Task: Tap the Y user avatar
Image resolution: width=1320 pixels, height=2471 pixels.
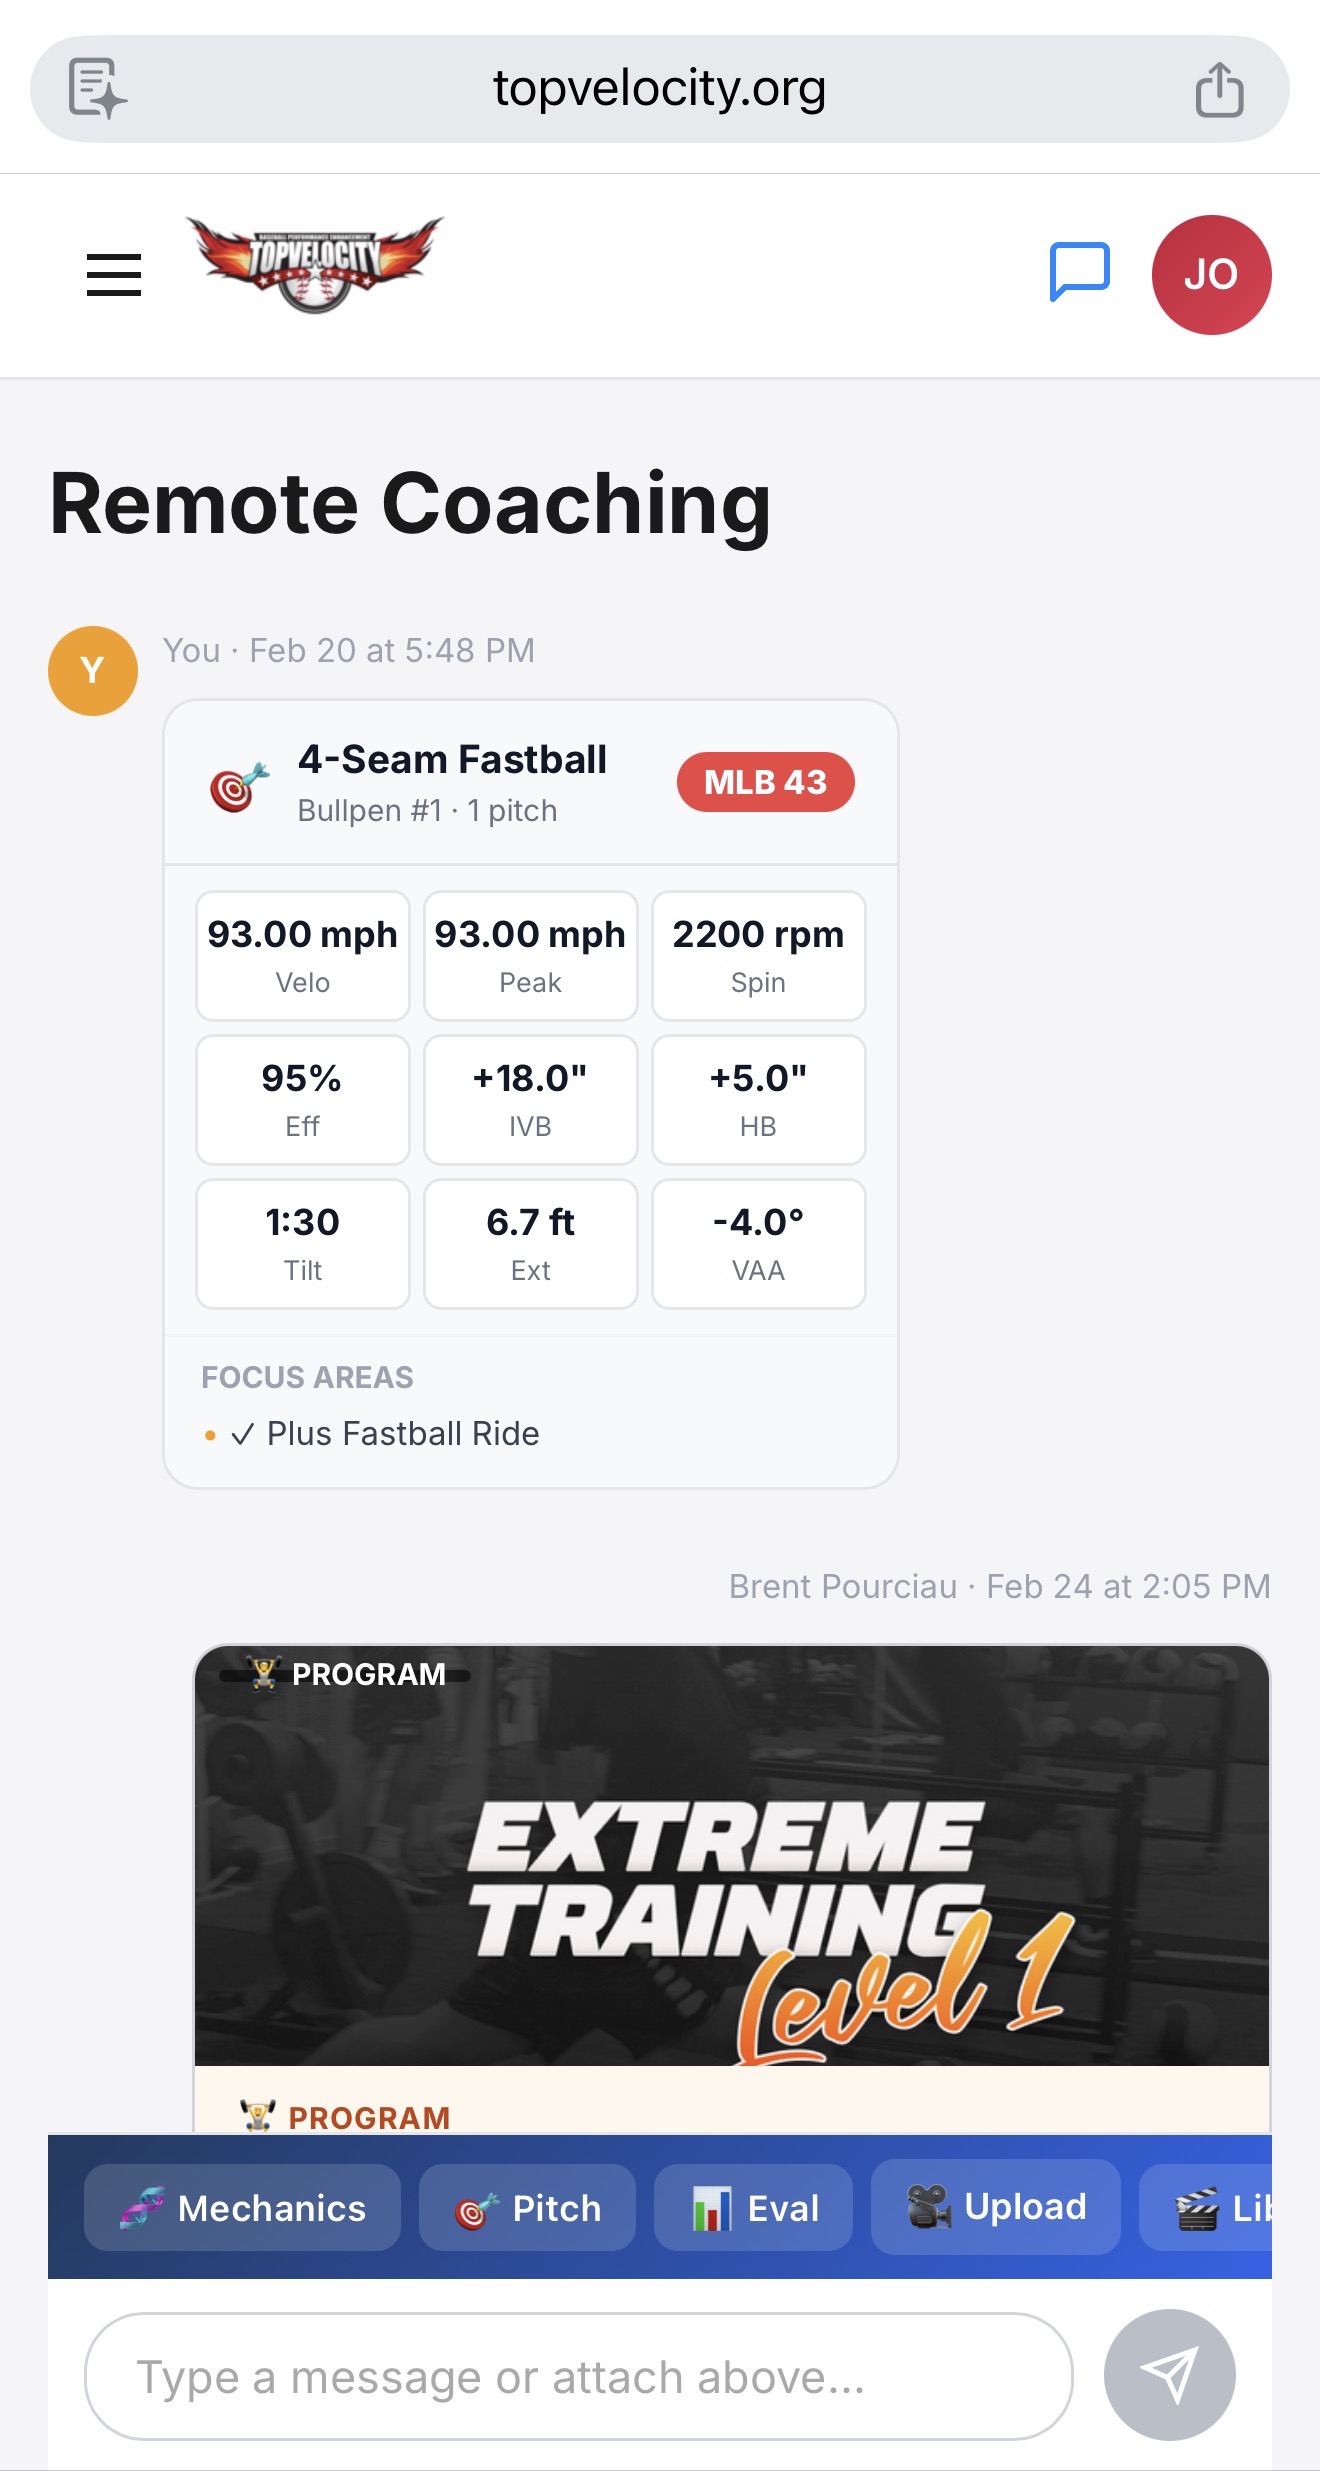Action: pyautogui.click(x=93, y=670)
